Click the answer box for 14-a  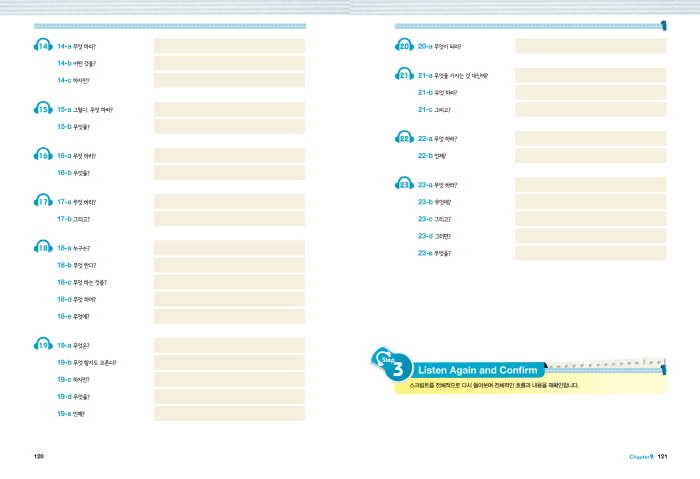[229, 46]
